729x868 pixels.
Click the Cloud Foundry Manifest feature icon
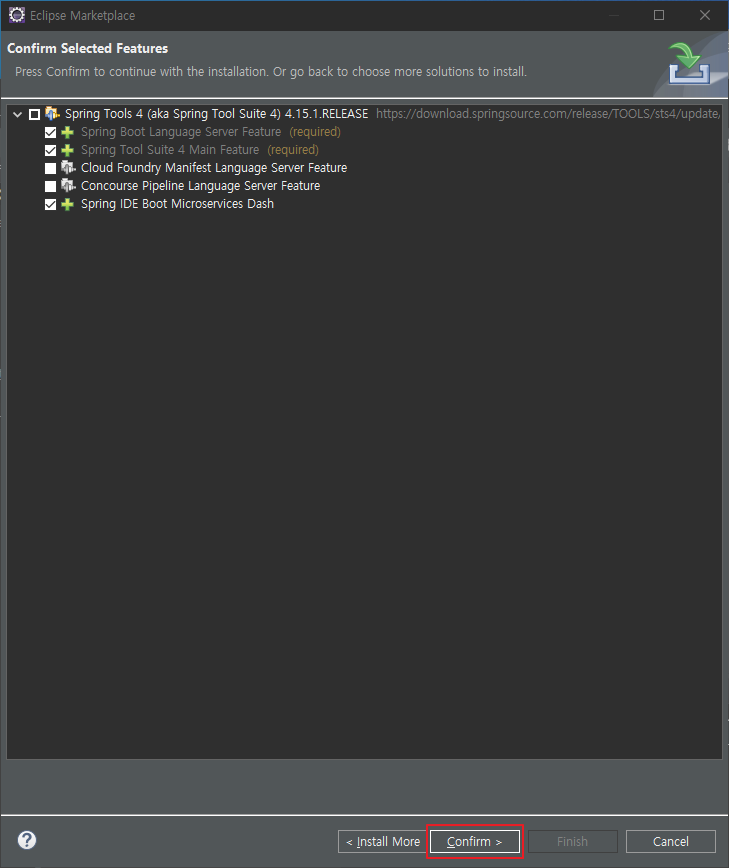(x=68, y=167)
